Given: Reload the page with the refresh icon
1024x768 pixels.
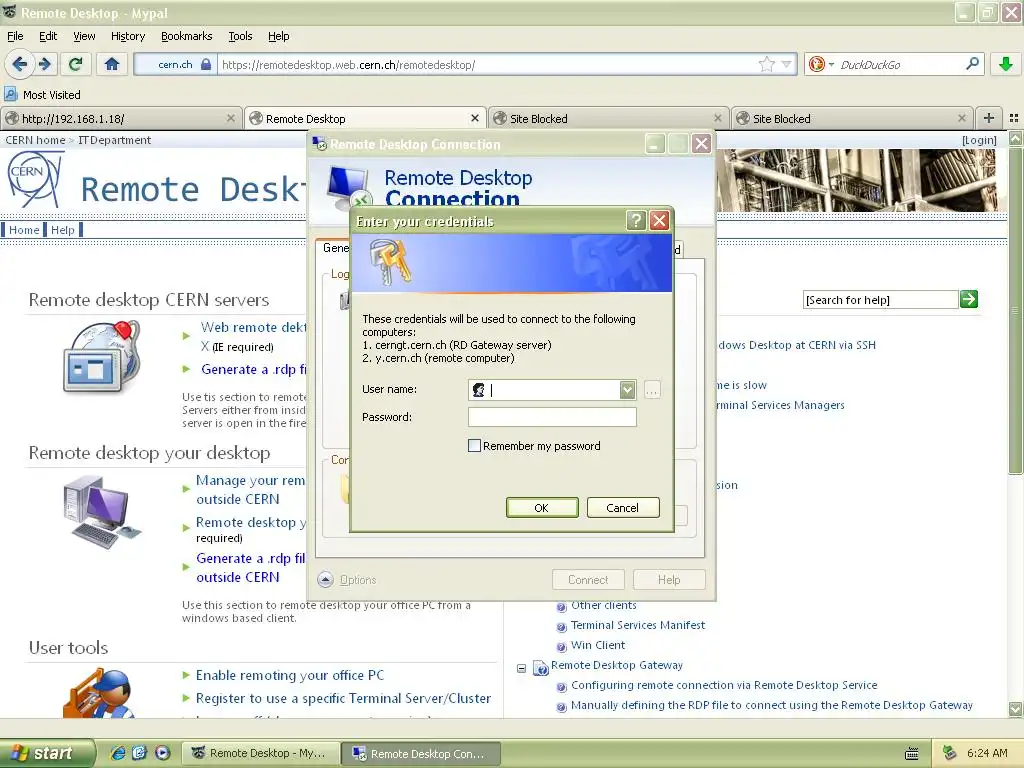Looking at the screenshot, I should [76, 64].
